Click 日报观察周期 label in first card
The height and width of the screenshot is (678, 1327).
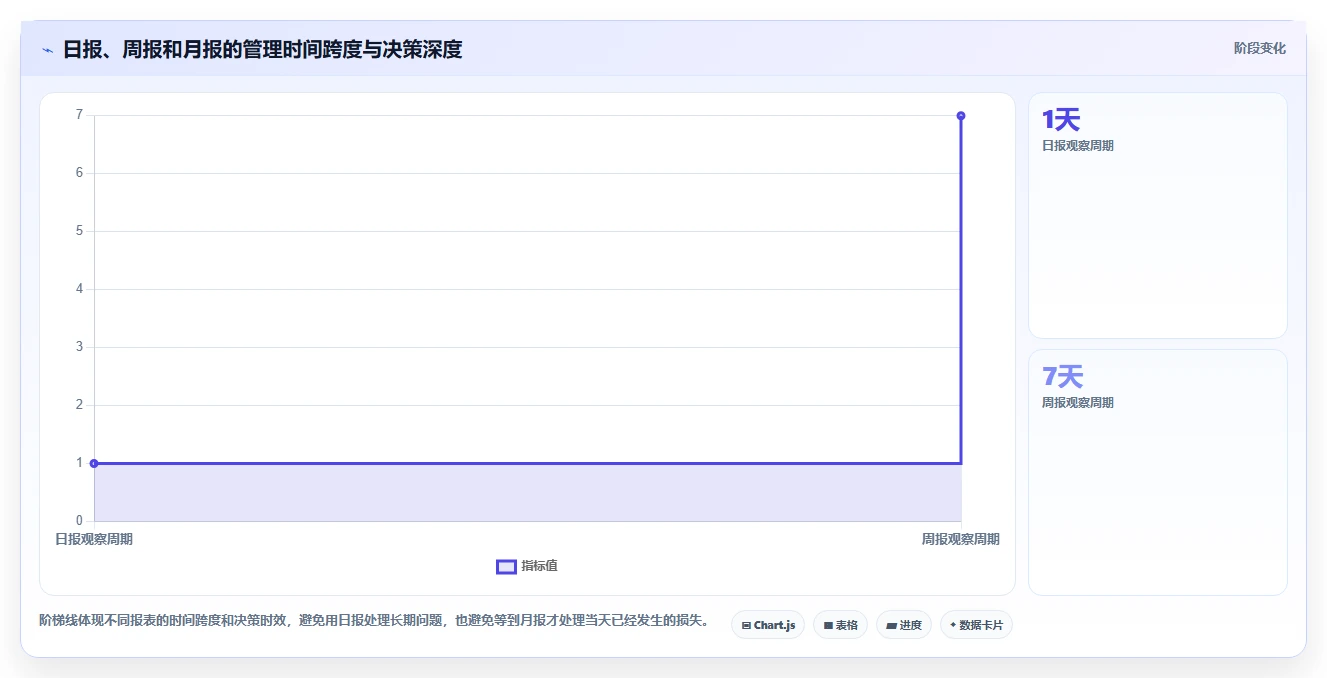tap(1078, 146)
